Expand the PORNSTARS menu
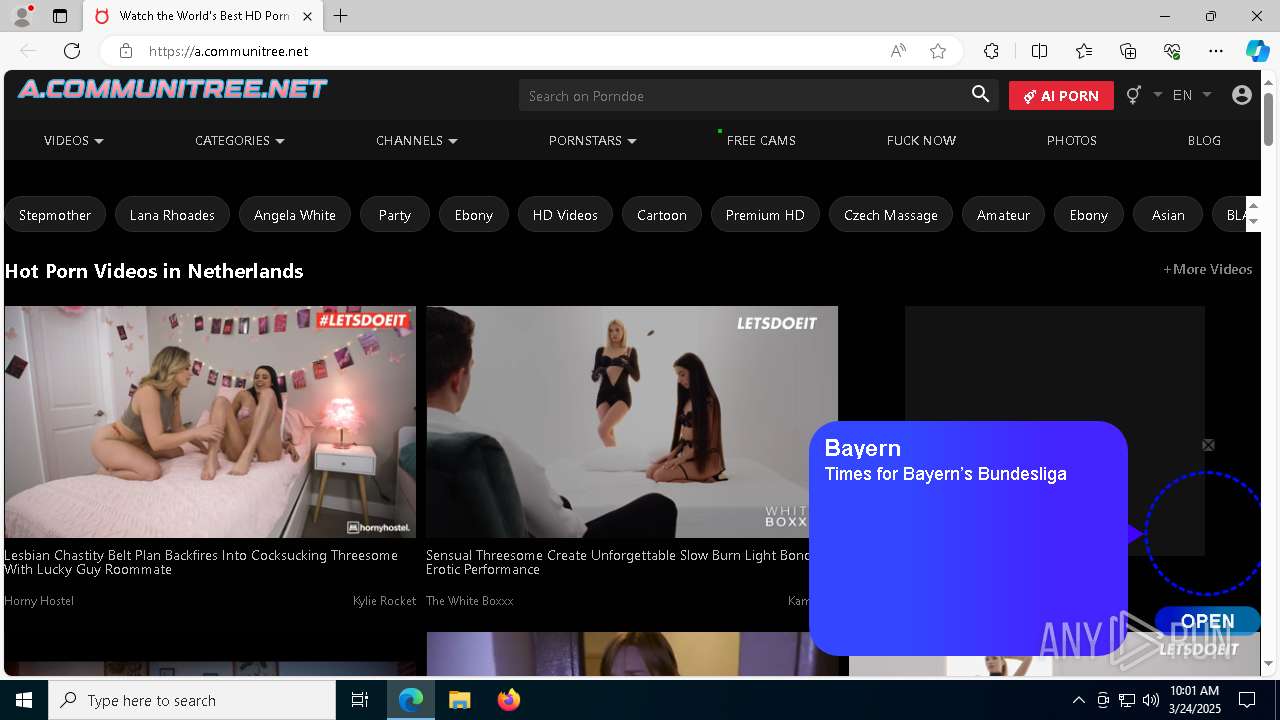This screenshot has height=720, width=1280. point(593,141)
